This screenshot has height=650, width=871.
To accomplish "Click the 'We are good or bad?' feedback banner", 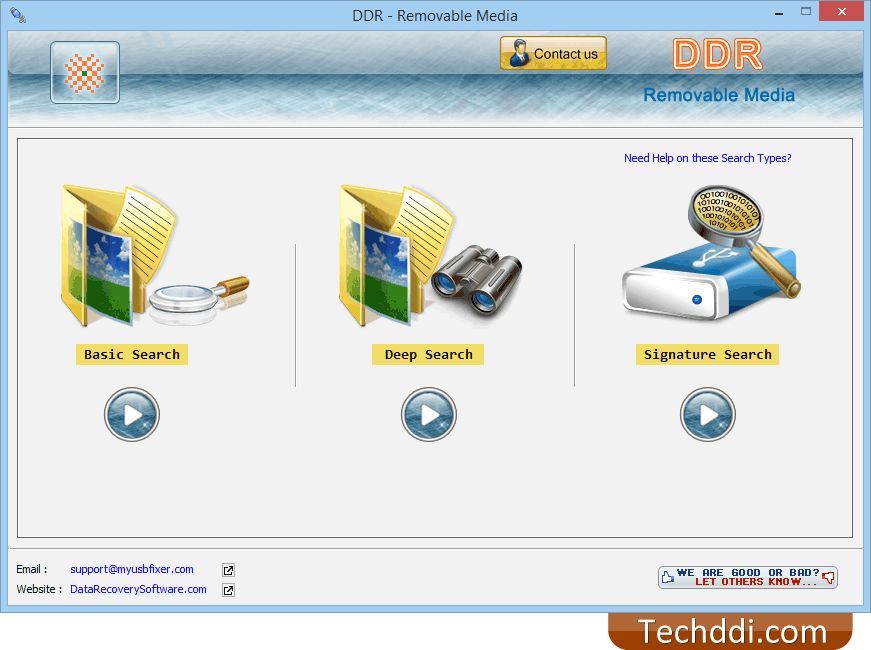I will pyautogui.click(x=748, y=577).
